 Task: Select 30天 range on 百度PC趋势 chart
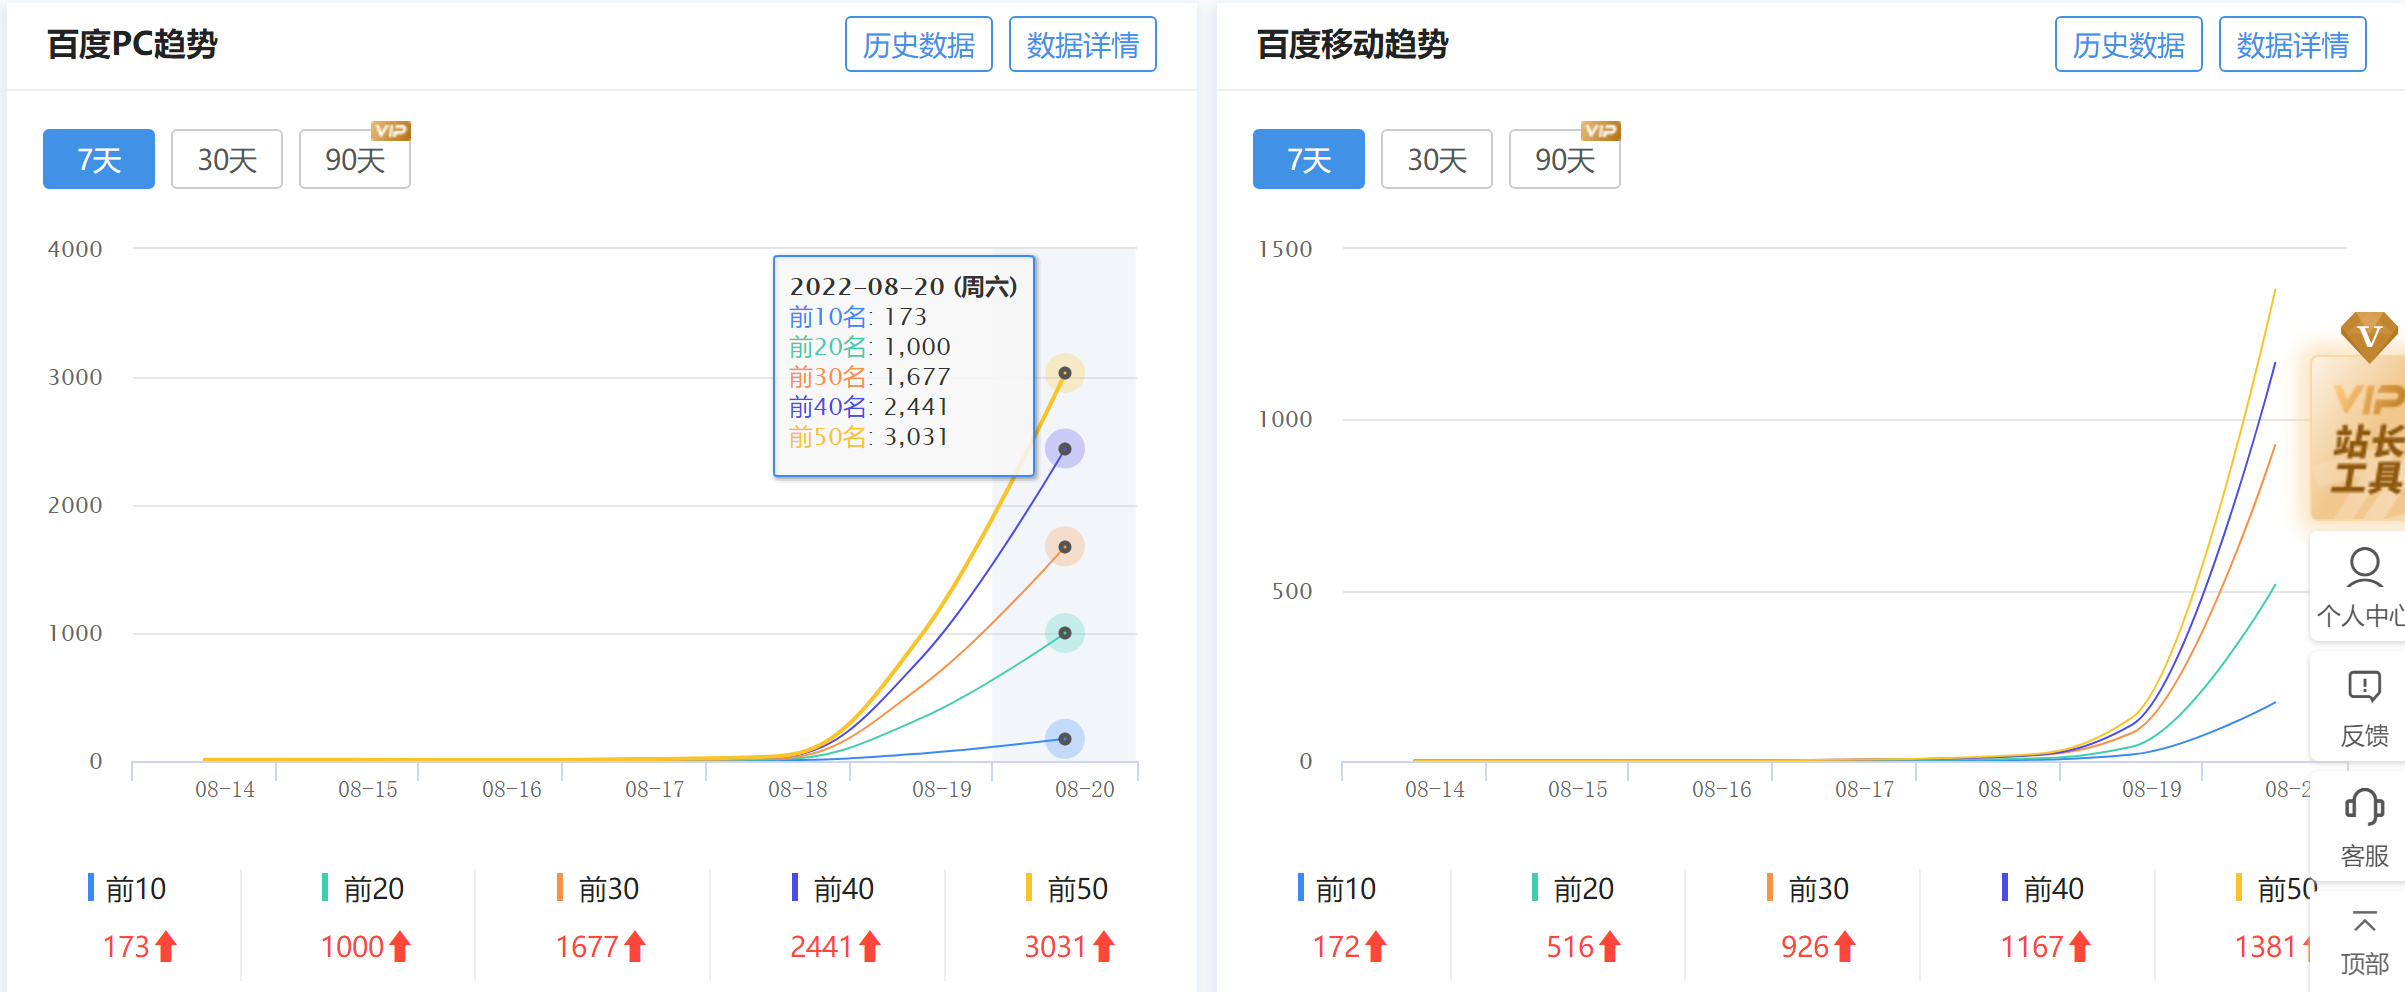(226, 158)
